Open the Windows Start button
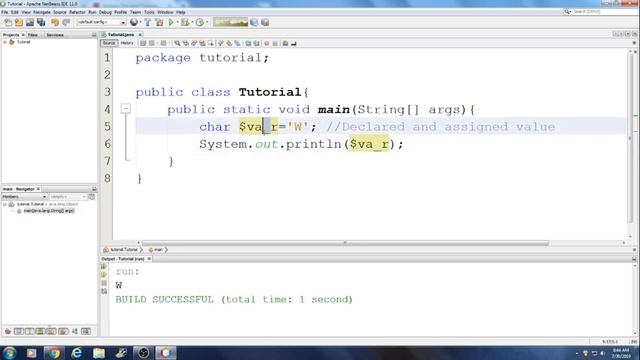640x360 pixels. tap(9, 353)
